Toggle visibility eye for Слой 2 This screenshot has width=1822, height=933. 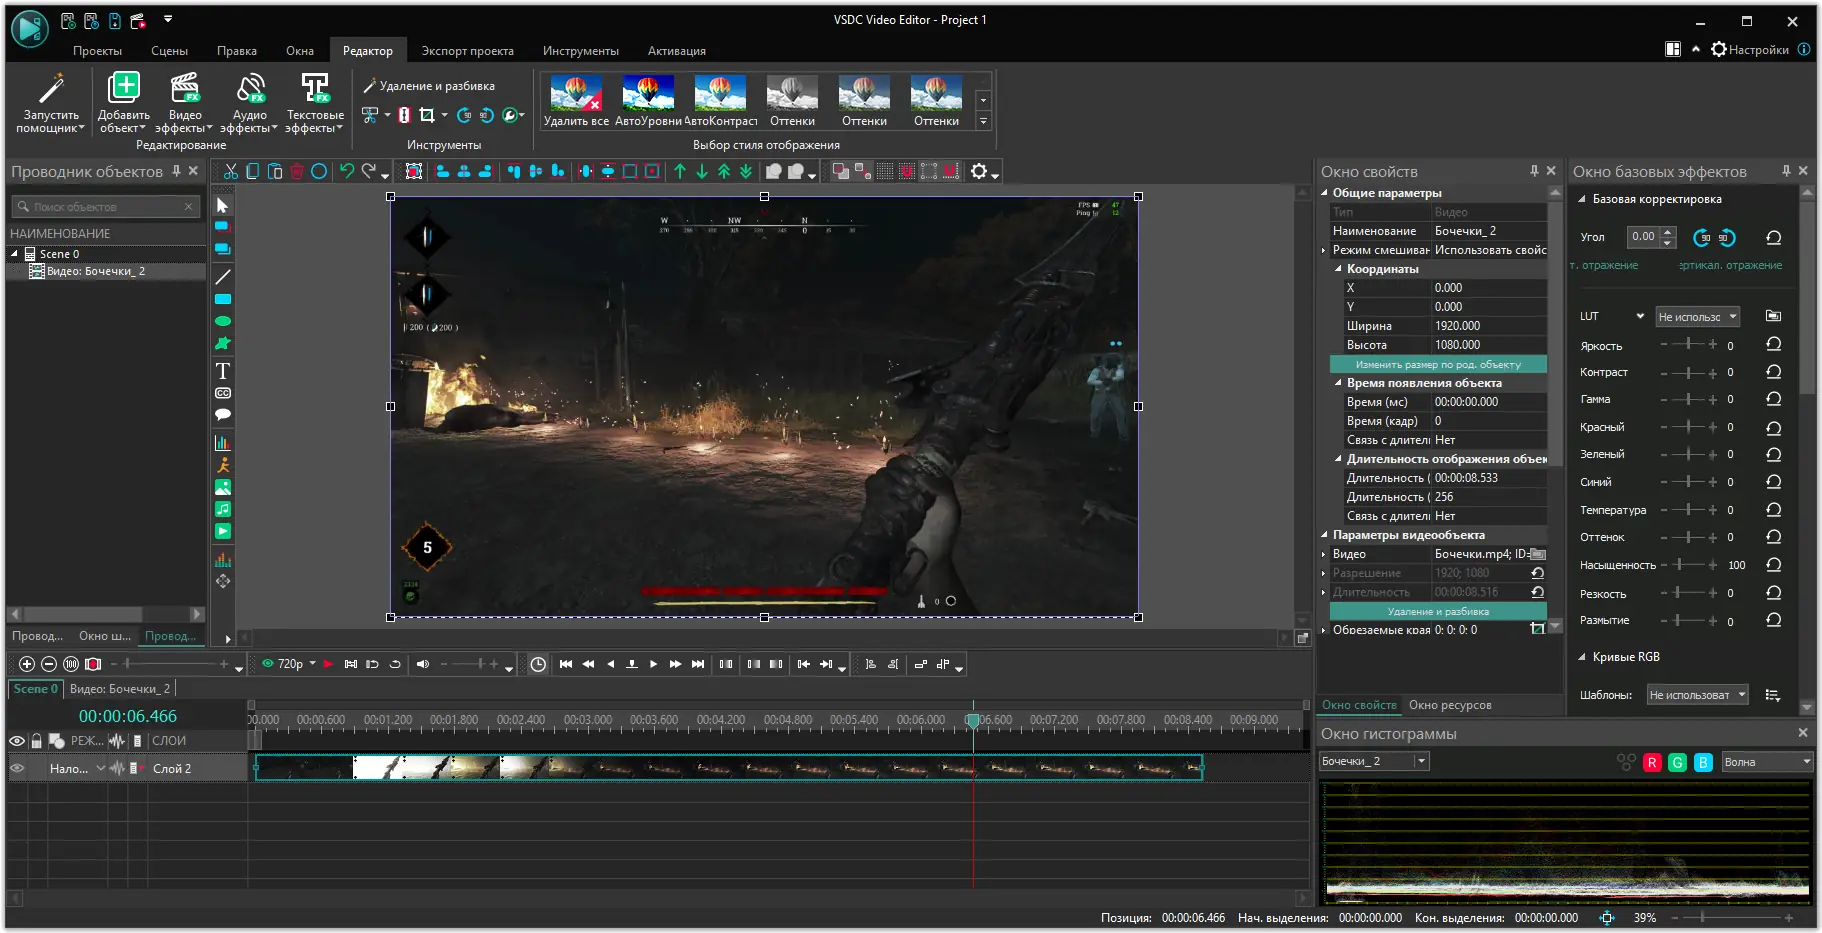click(17, 769)
